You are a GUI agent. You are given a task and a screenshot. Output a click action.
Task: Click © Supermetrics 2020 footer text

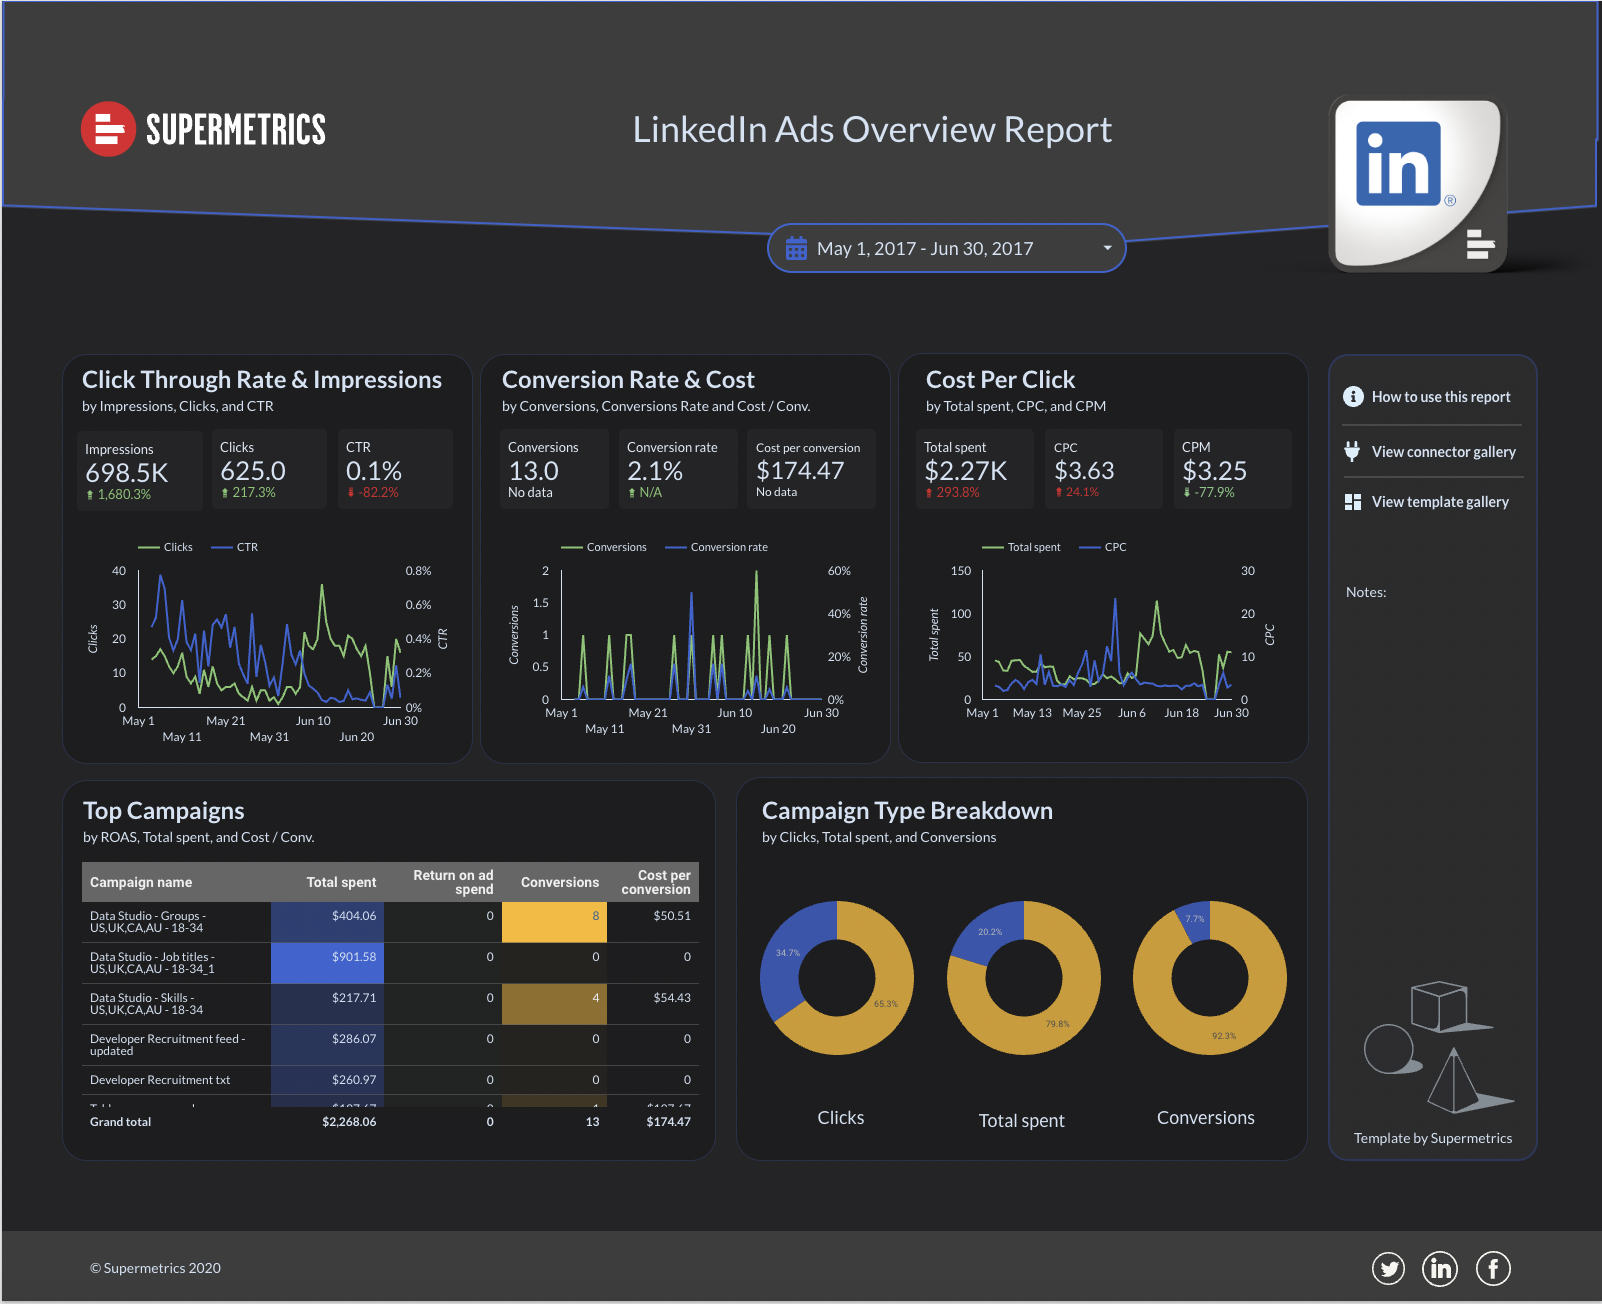tap(155, 1268)
